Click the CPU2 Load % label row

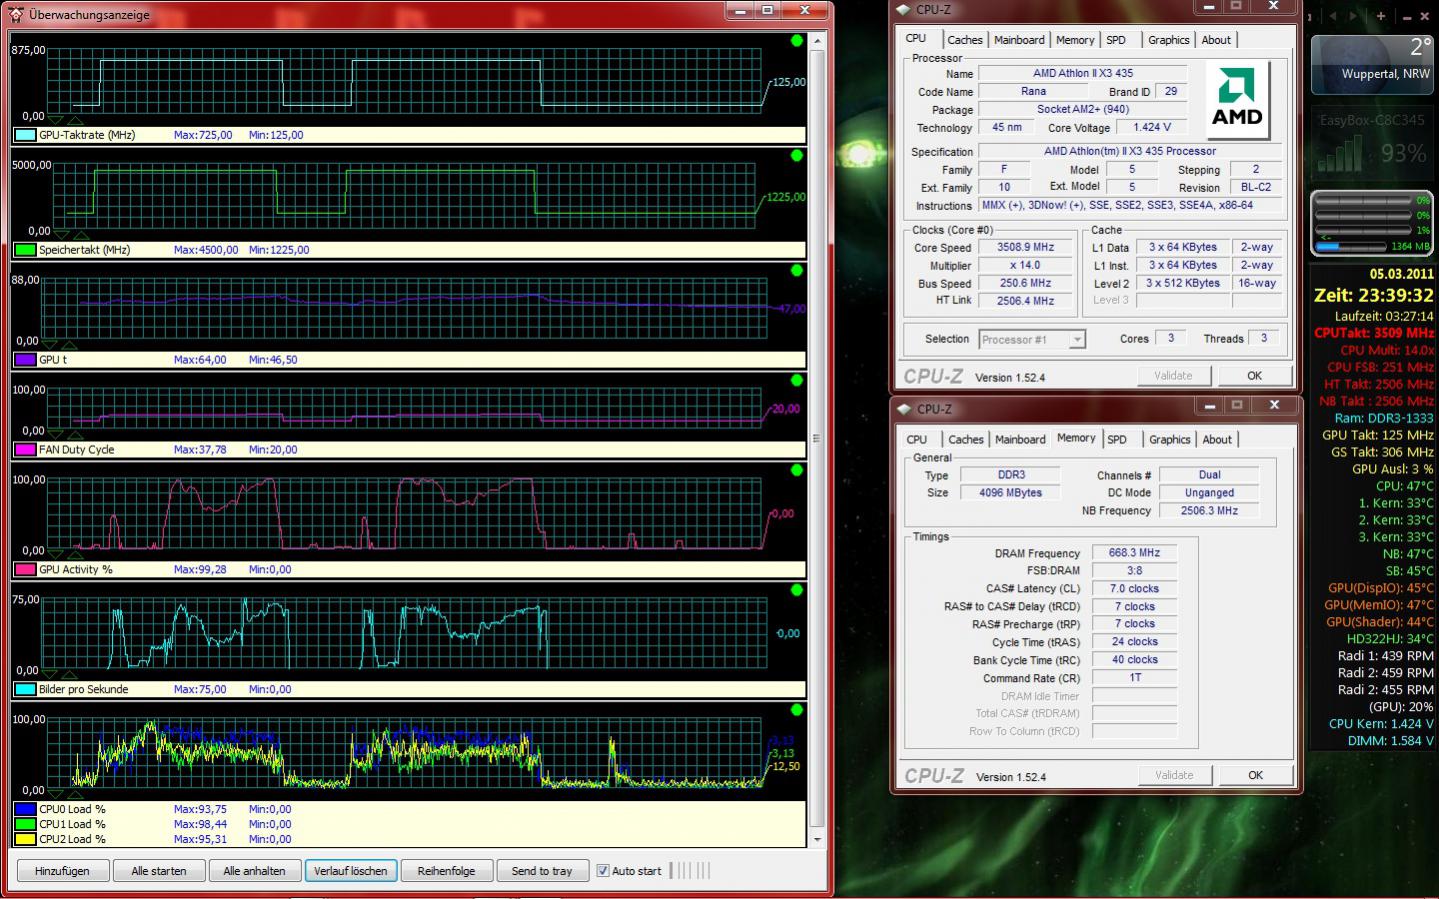(408, 839)
